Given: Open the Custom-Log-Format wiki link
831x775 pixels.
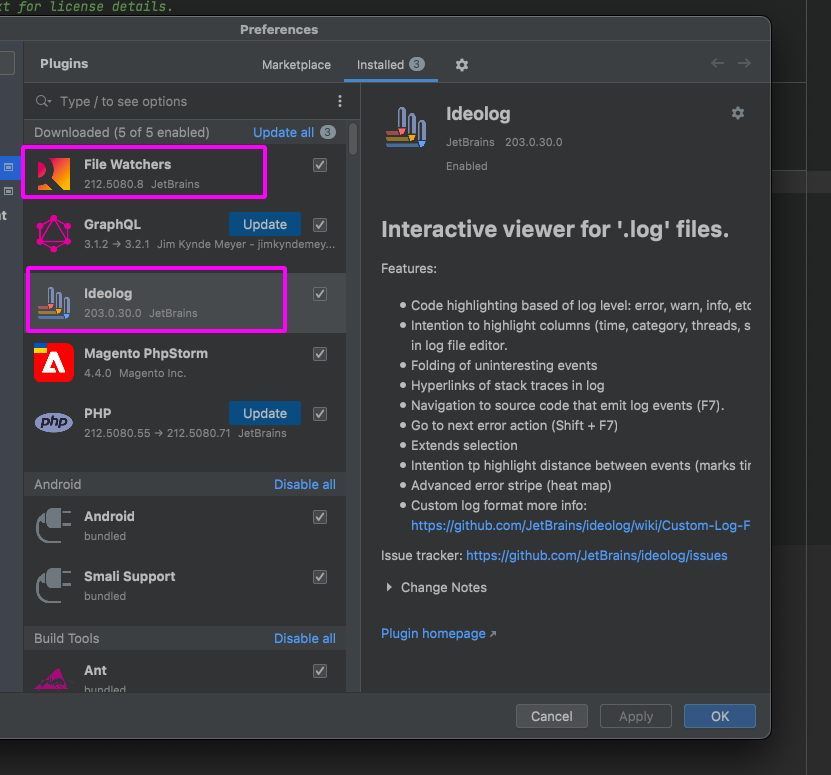Looking at the screenshot, I should click(x=580, y=525).
